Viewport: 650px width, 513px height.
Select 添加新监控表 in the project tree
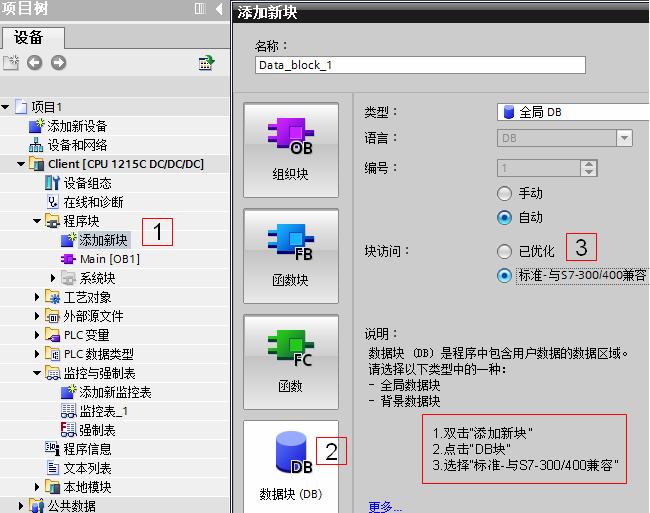click(115, 392)
